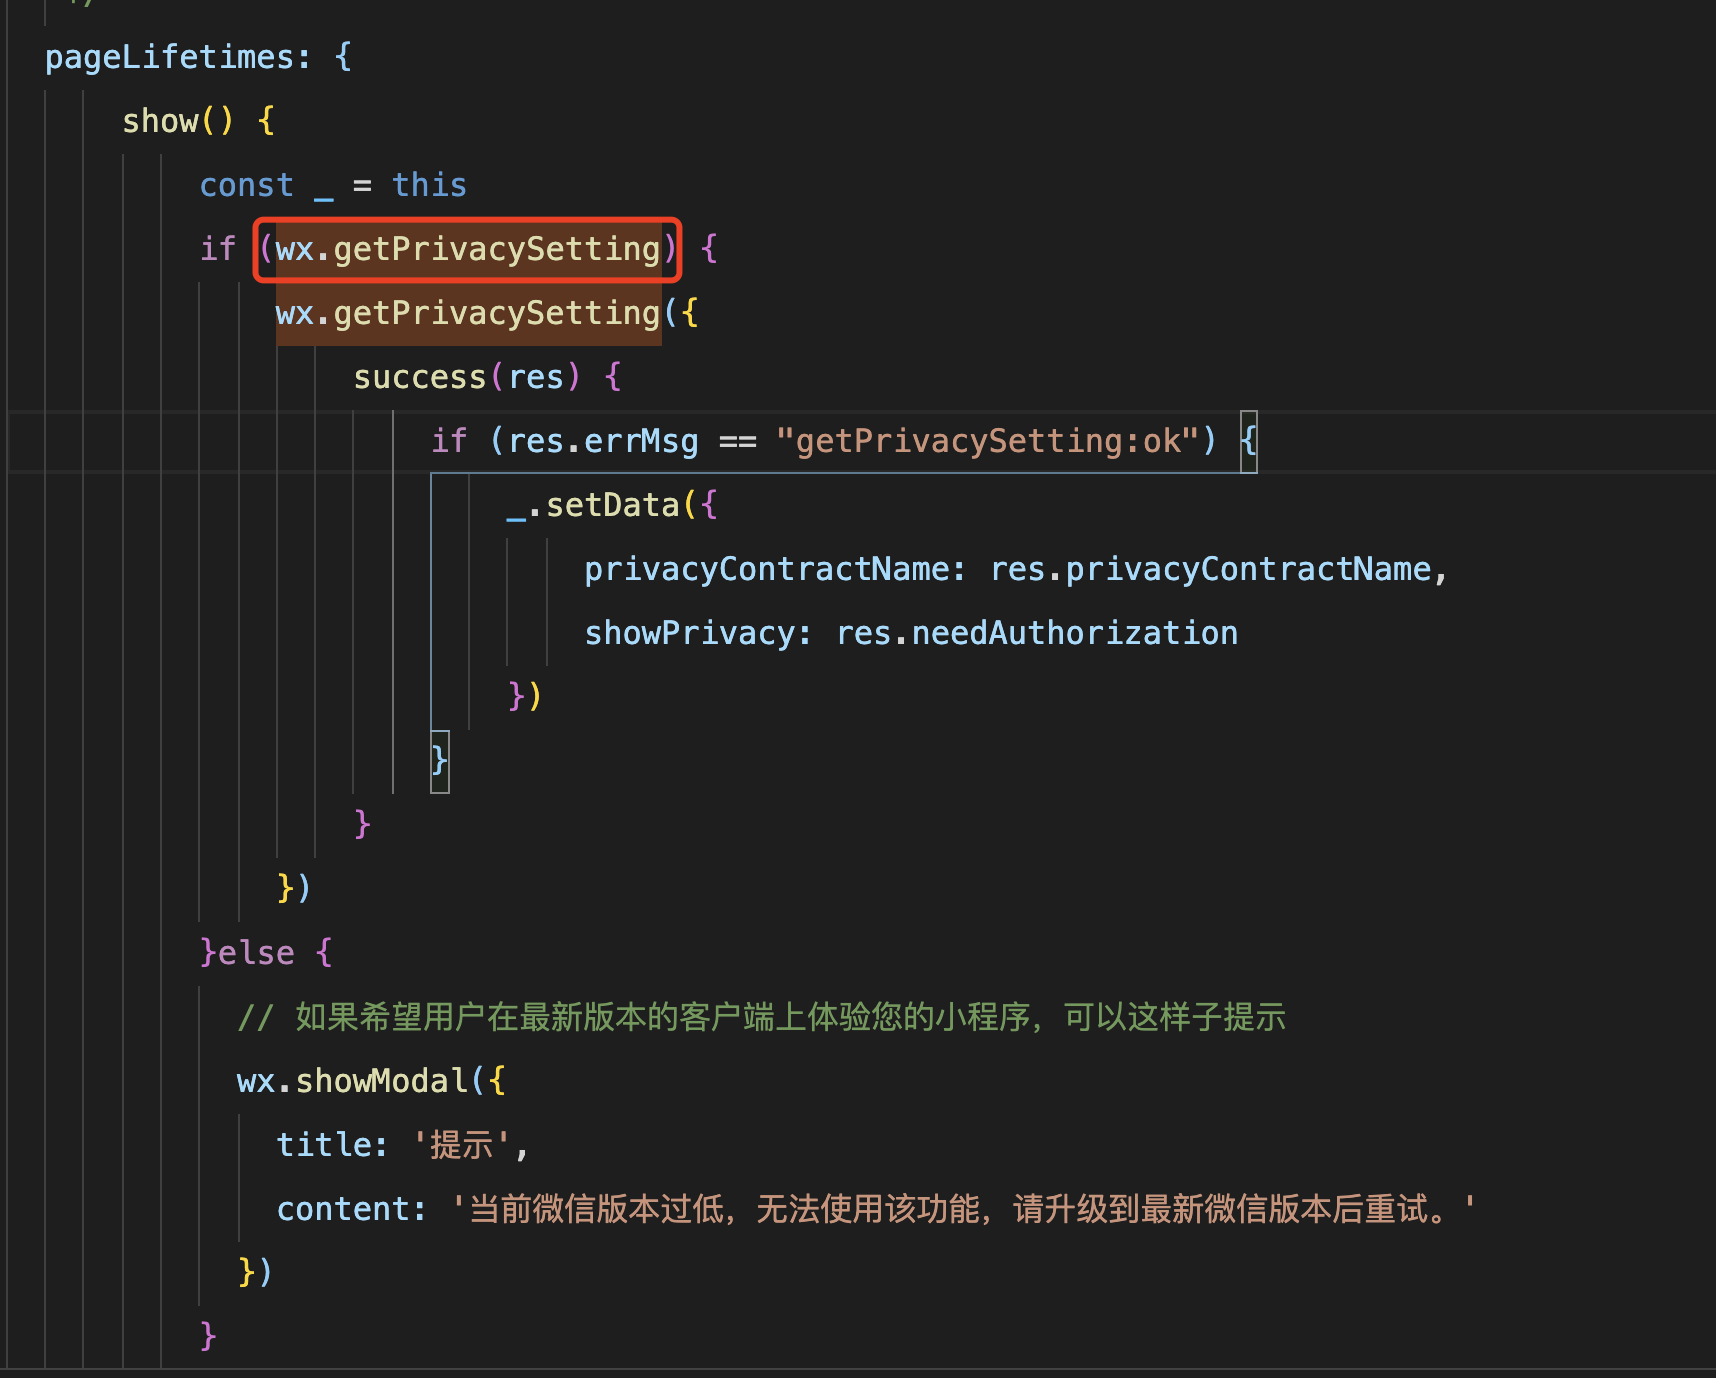Image resolution: width=1716 pixels, height=1378 pixels.
Task: Click the res parameter in success(res)
Action: click(x=536, y=377)
